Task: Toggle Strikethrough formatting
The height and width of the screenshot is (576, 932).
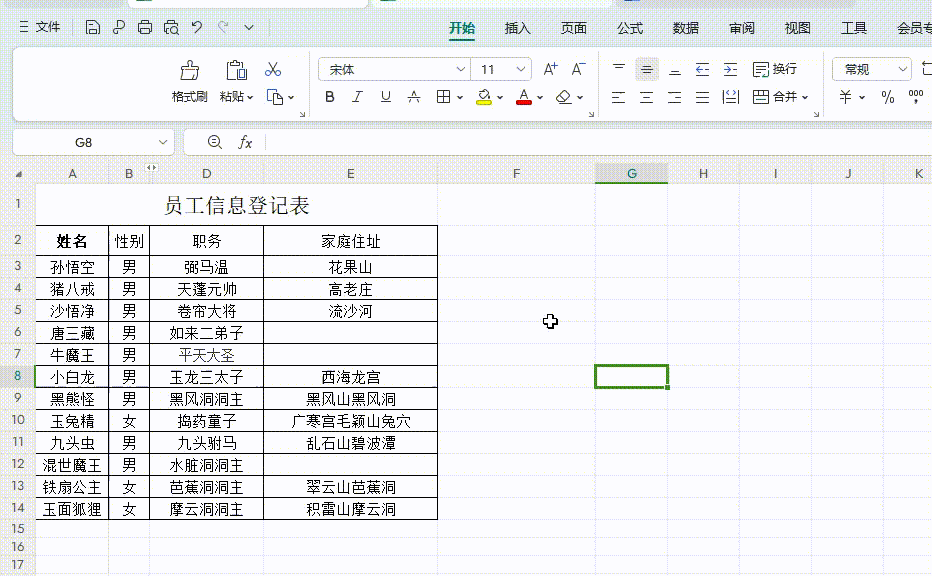Action: (414, 97)
